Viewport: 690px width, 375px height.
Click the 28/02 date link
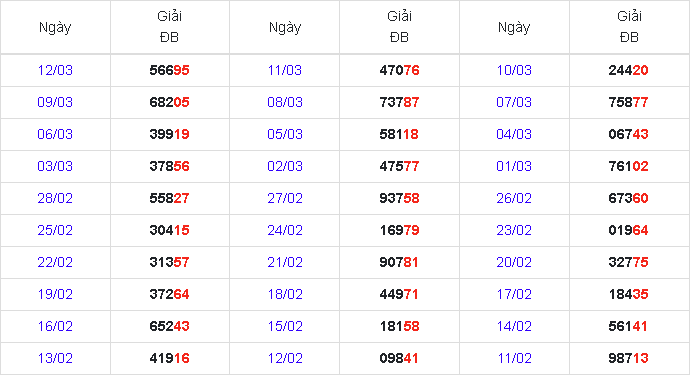tap(55, 198)
